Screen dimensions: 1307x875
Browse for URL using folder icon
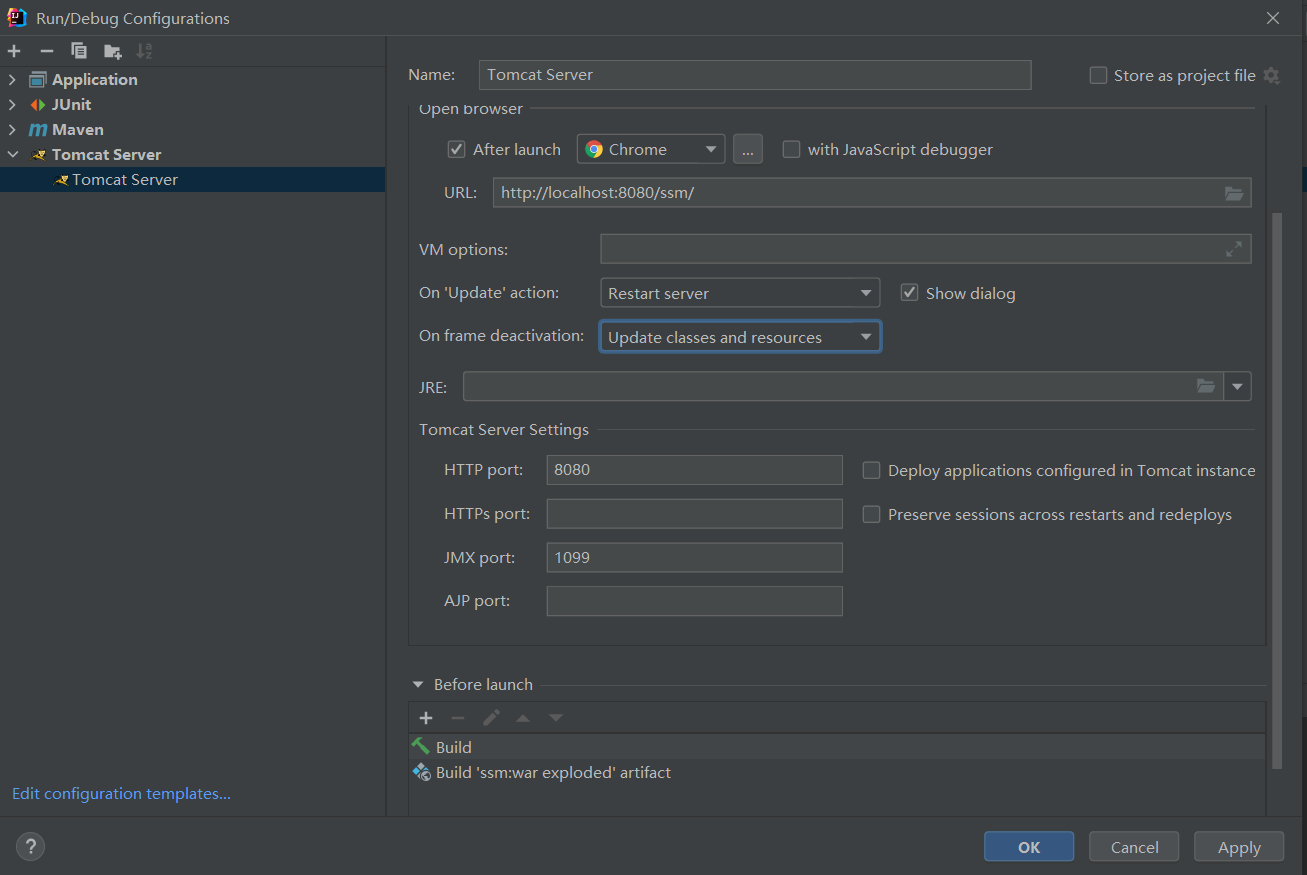1233,193
